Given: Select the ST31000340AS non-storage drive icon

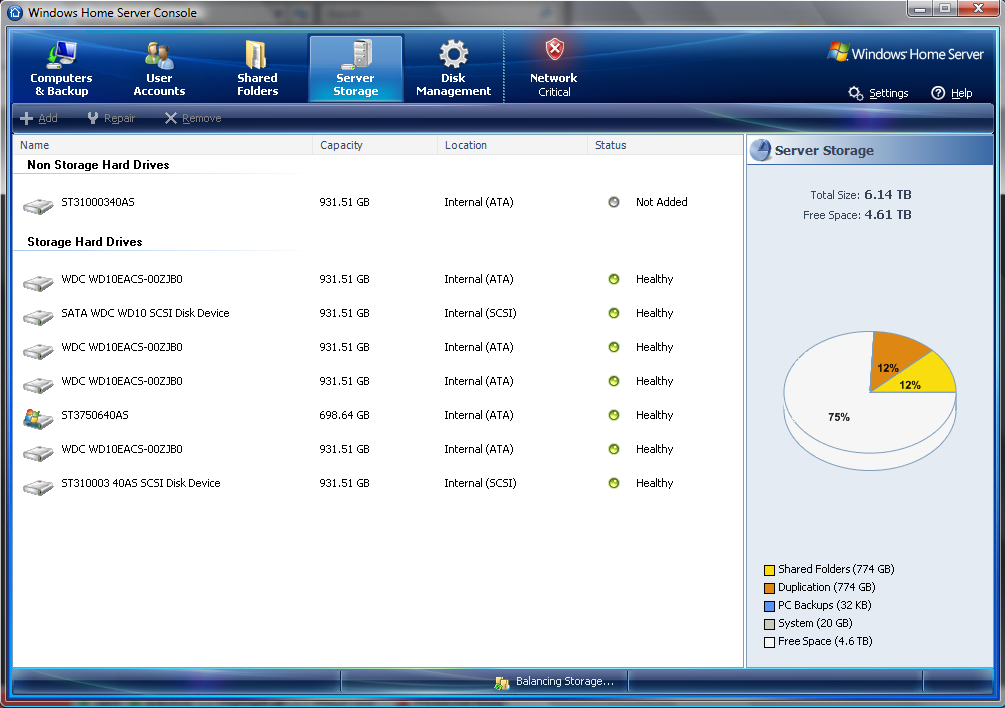Looking at the screenshot, I should tap(38, 204).
